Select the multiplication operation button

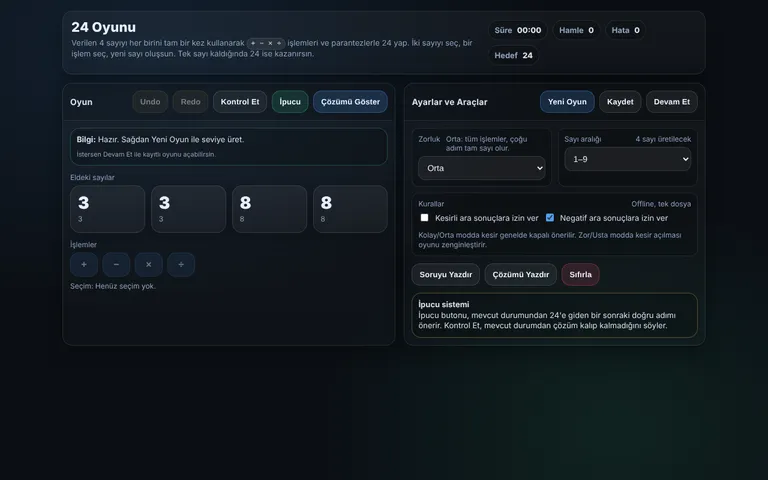coord(148,264)
